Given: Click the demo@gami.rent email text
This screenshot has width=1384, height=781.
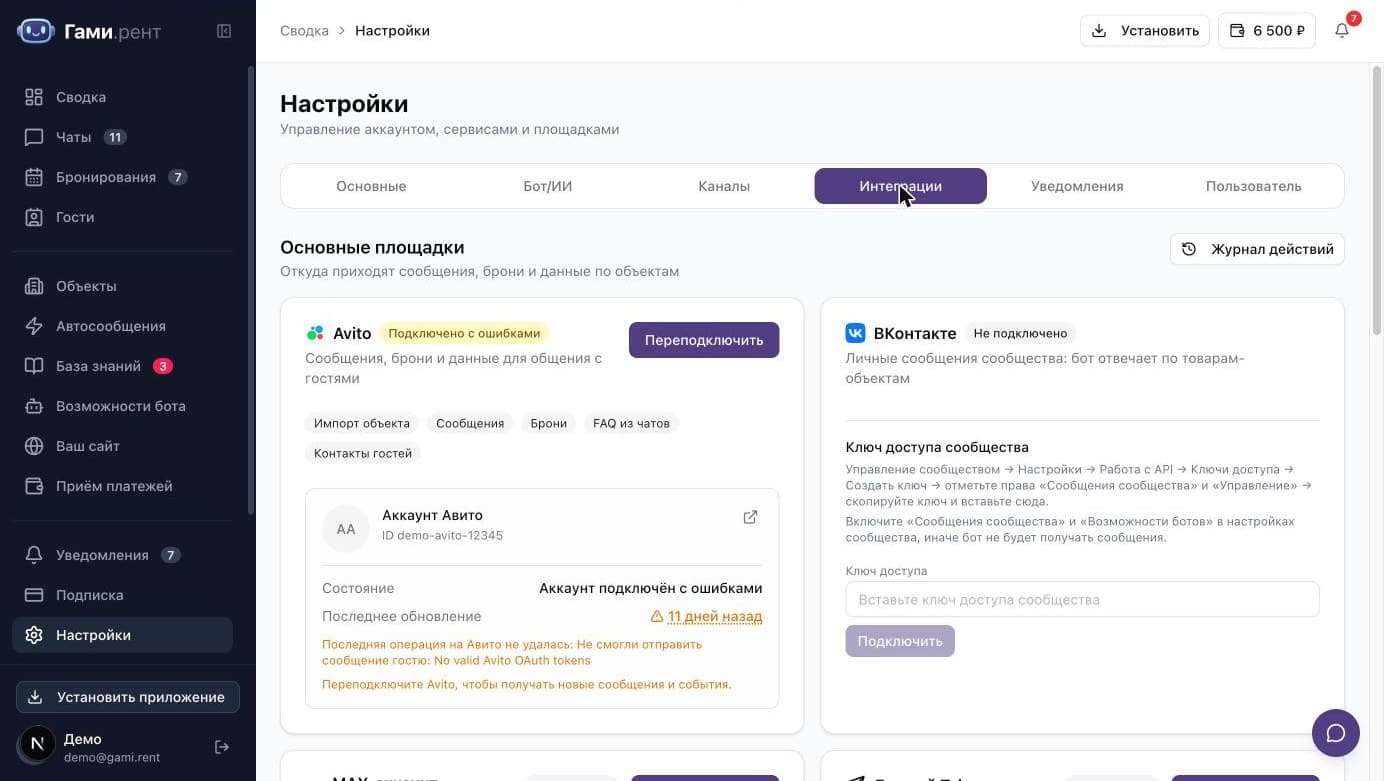Looking at the screenshot, I should click(x=112, y=758).
